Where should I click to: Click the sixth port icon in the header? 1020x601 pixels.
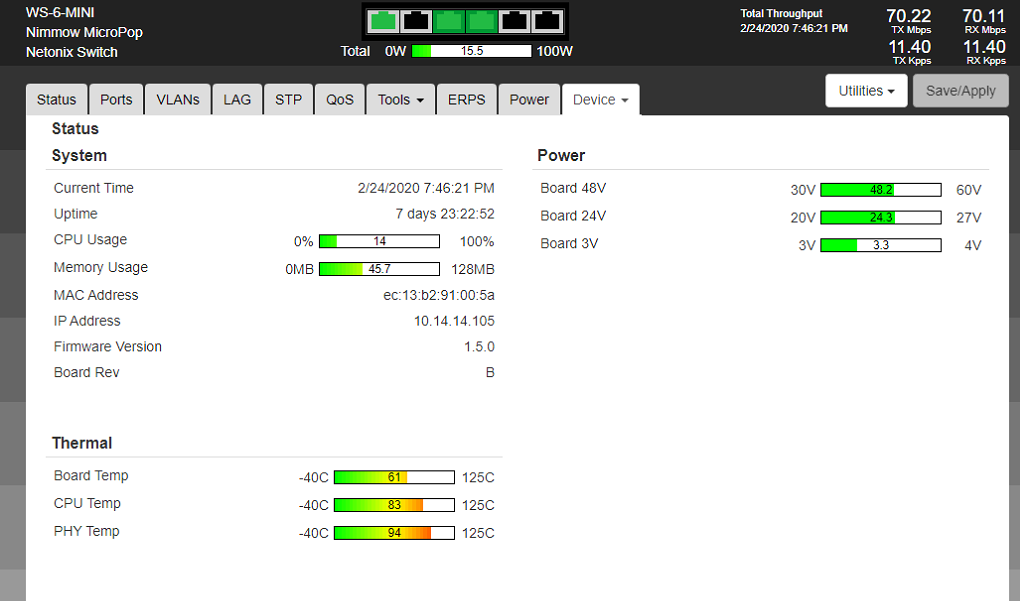(547, 21)
